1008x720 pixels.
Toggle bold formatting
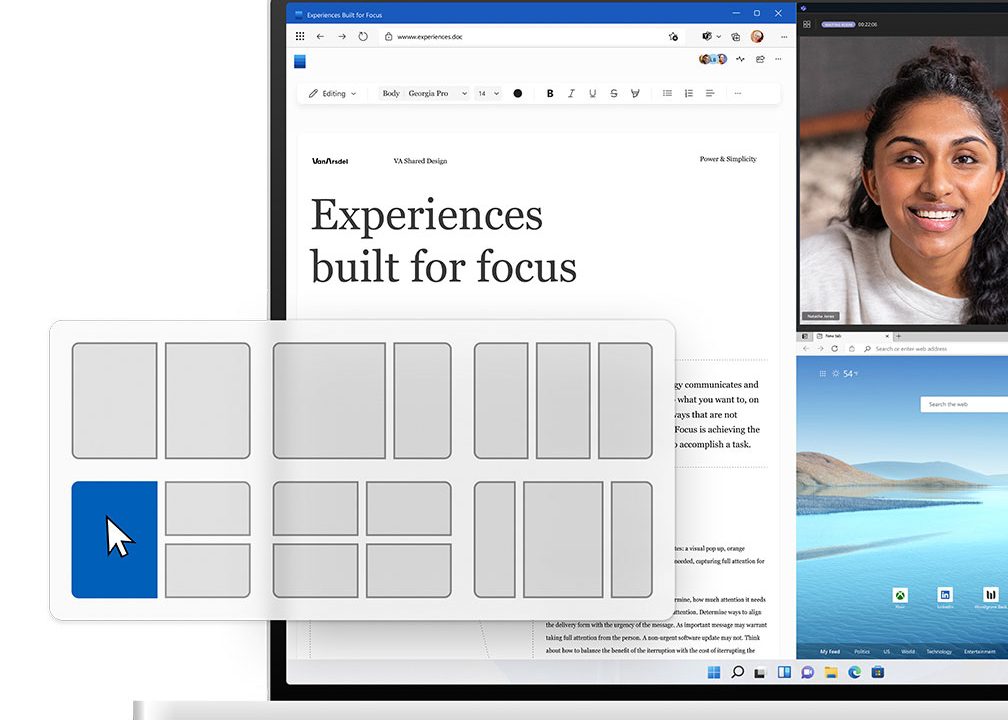point(550,93)
